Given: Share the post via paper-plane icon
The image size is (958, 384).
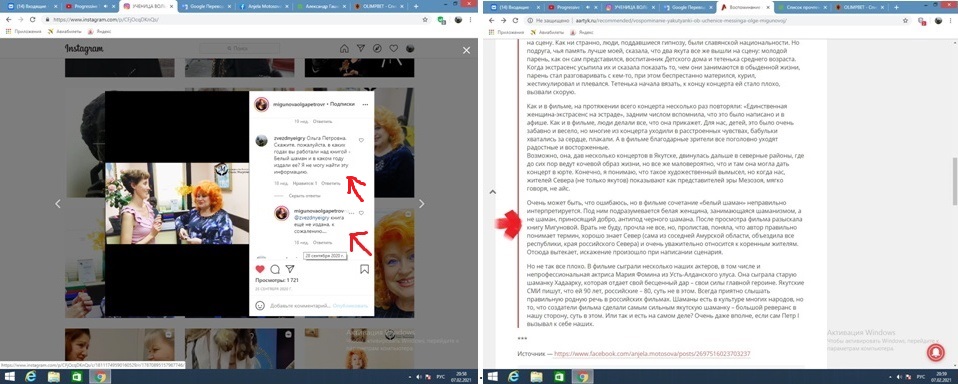Looking at the screenshot, I should [290, 269].
